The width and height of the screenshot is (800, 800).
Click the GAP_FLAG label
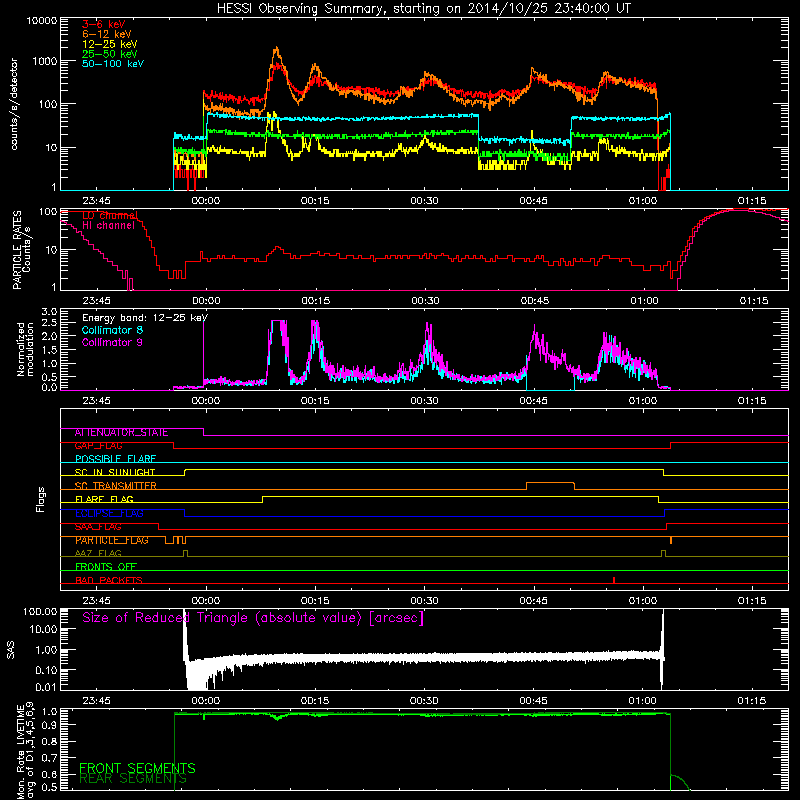coord(98,446)
